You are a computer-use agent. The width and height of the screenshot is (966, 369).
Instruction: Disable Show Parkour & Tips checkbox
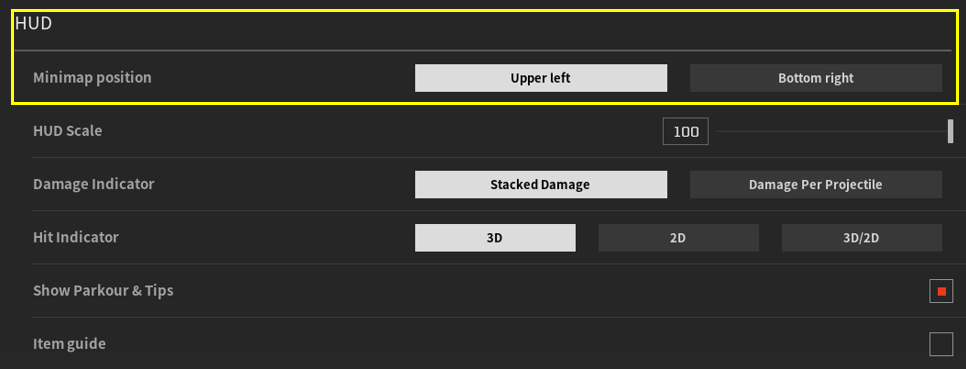[x=941, y=291]
